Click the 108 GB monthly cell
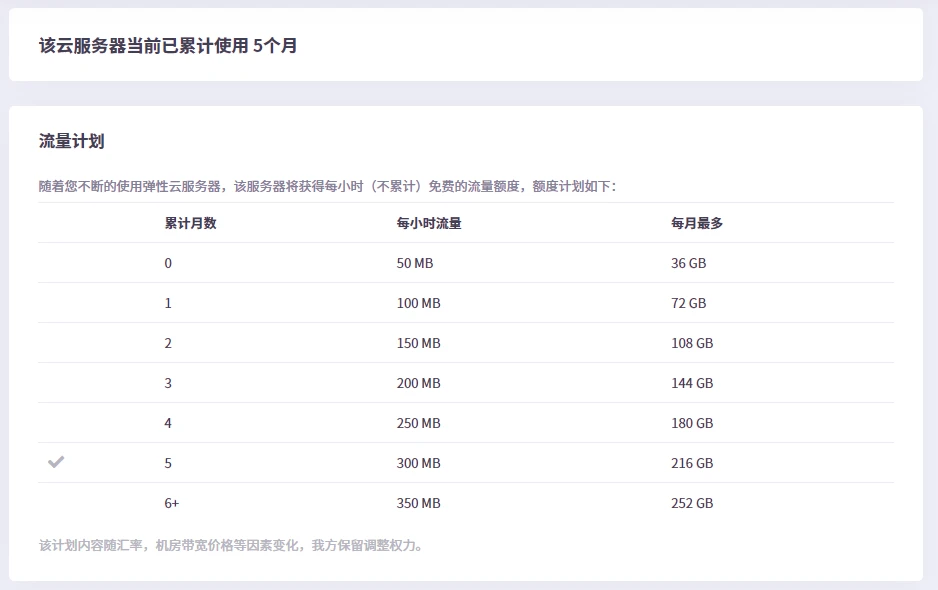Screen dimensions: 938x590 (692, 343)
